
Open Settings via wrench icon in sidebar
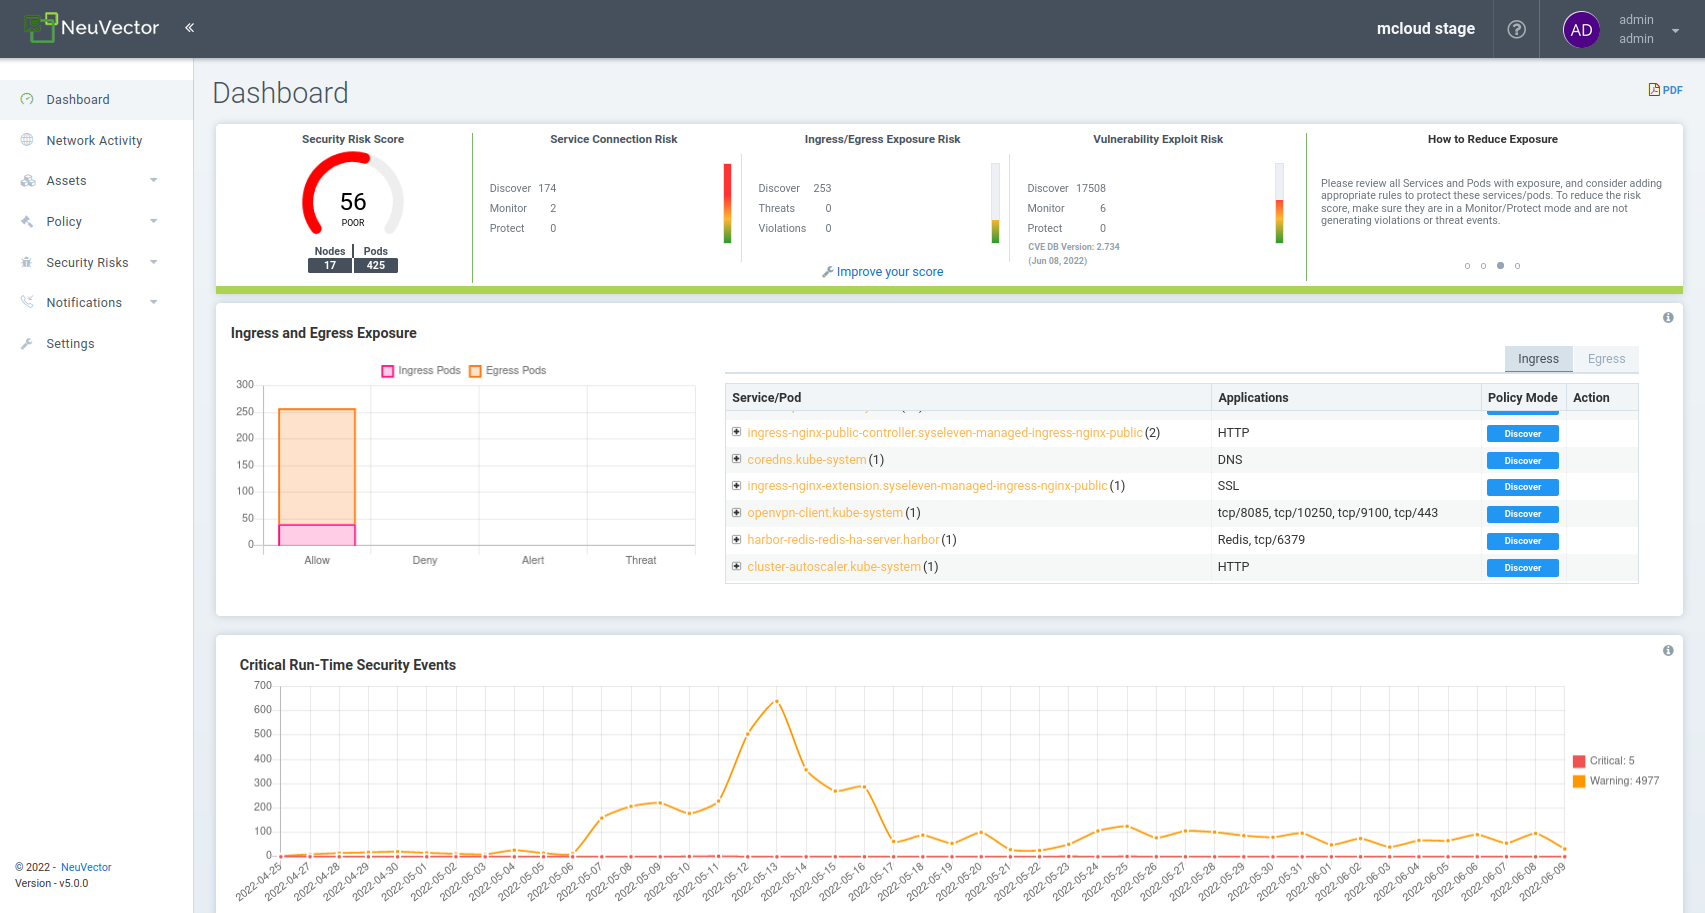click(27, 344)
